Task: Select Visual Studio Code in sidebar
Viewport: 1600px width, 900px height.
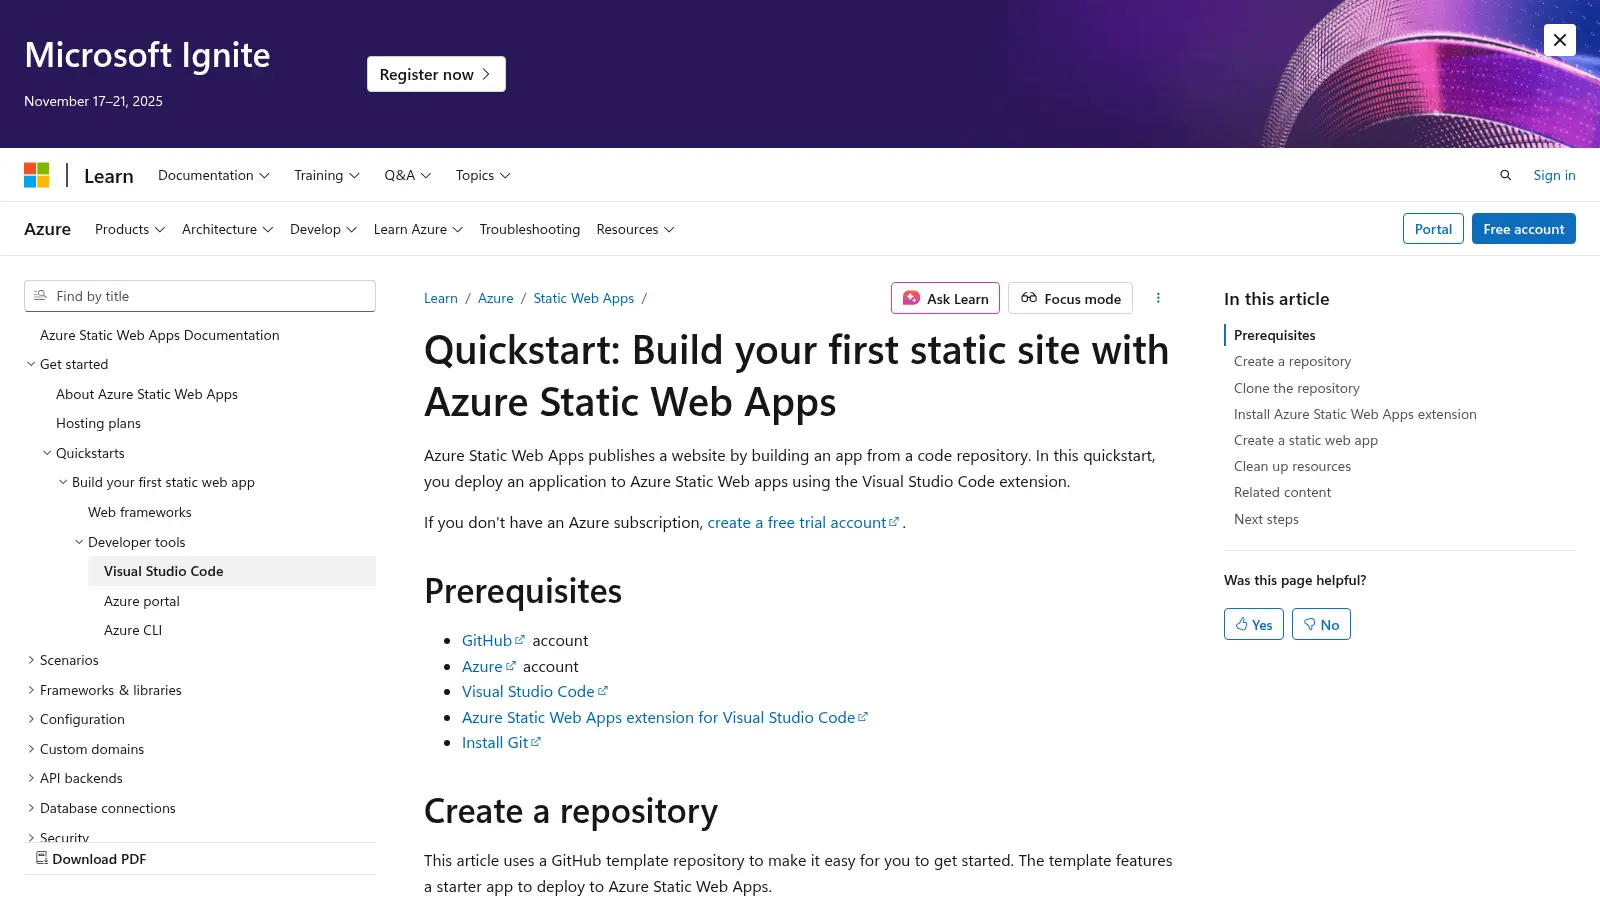Action: (x=232, y=571)
